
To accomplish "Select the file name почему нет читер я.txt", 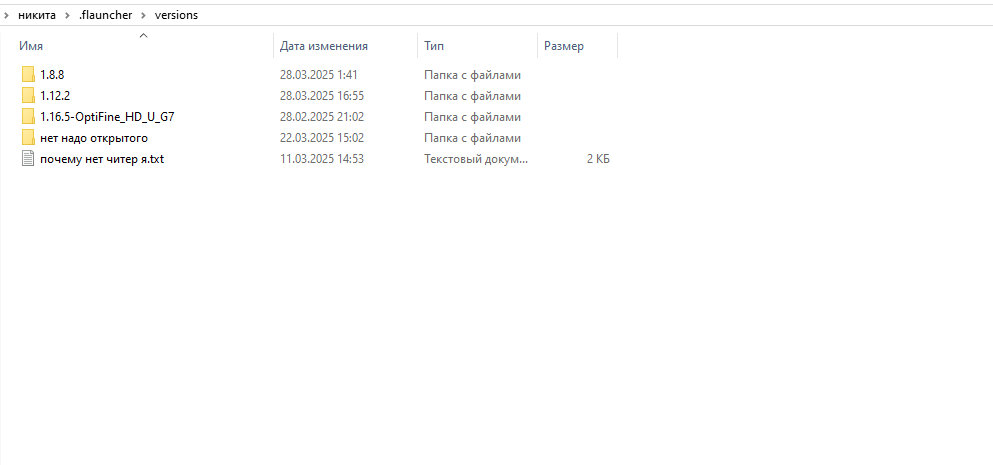I will point(102,159).
